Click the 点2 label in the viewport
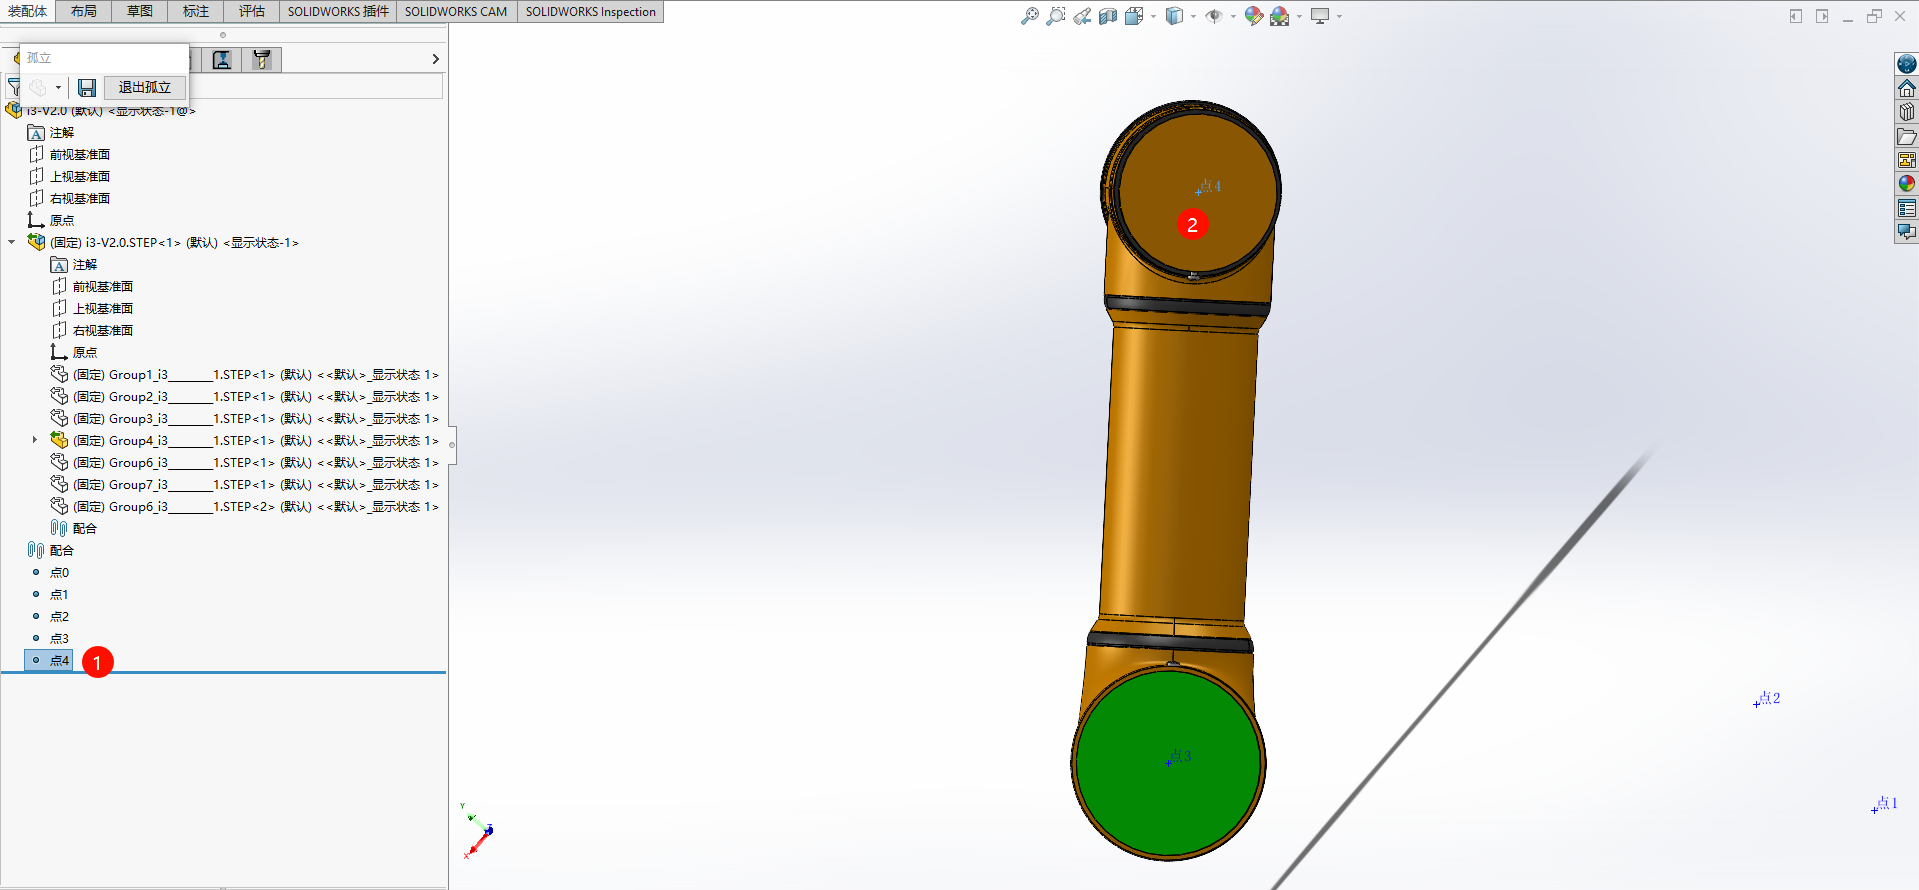Screen dimensions: 1919x890 (1770, 698)
